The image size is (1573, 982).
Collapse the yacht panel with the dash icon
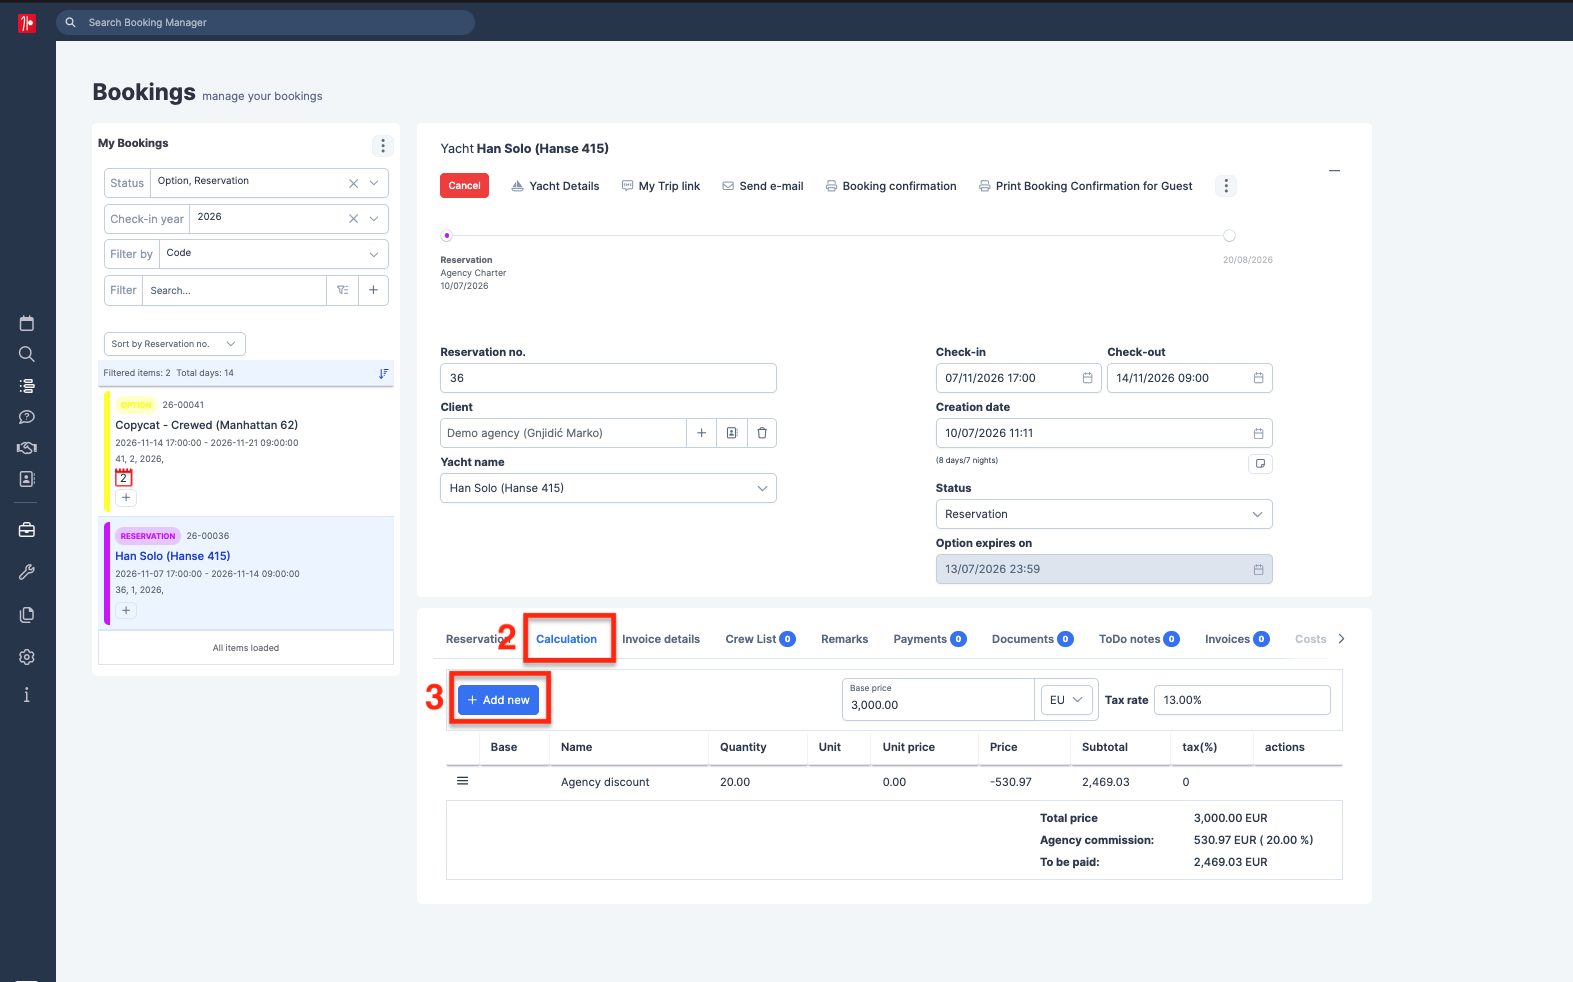click(x=1334, y=171)
